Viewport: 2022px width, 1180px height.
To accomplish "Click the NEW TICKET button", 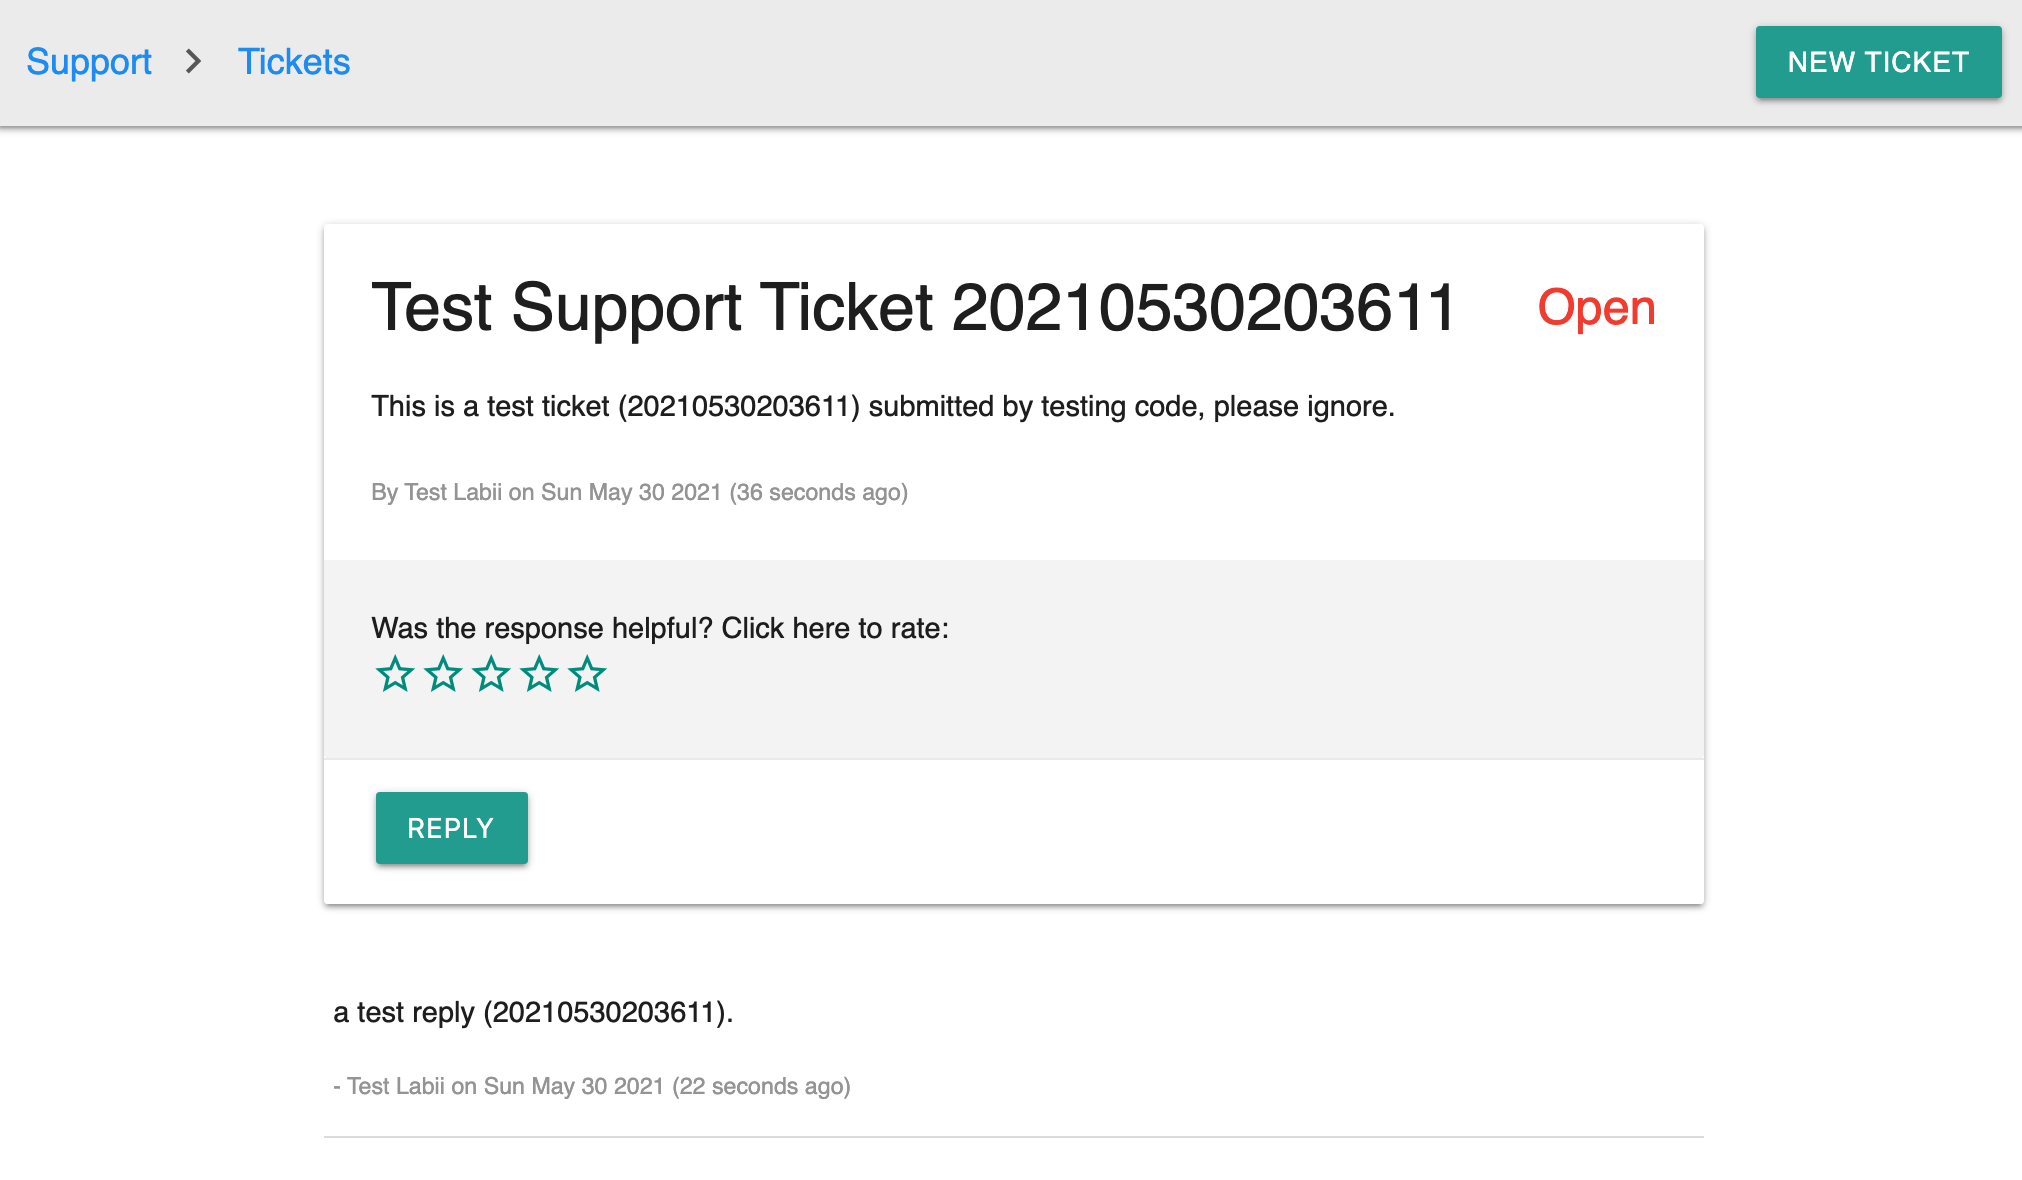I will pos(1877,62).
